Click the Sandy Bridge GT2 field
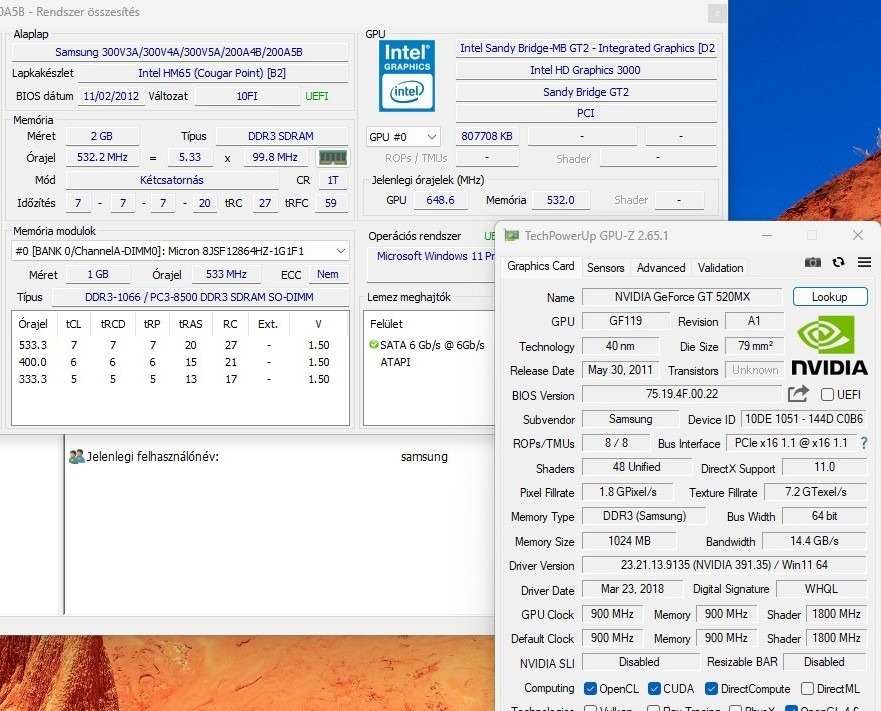This screenshot has width=881, height=711. pyautogui.click(x=585, y=92)
